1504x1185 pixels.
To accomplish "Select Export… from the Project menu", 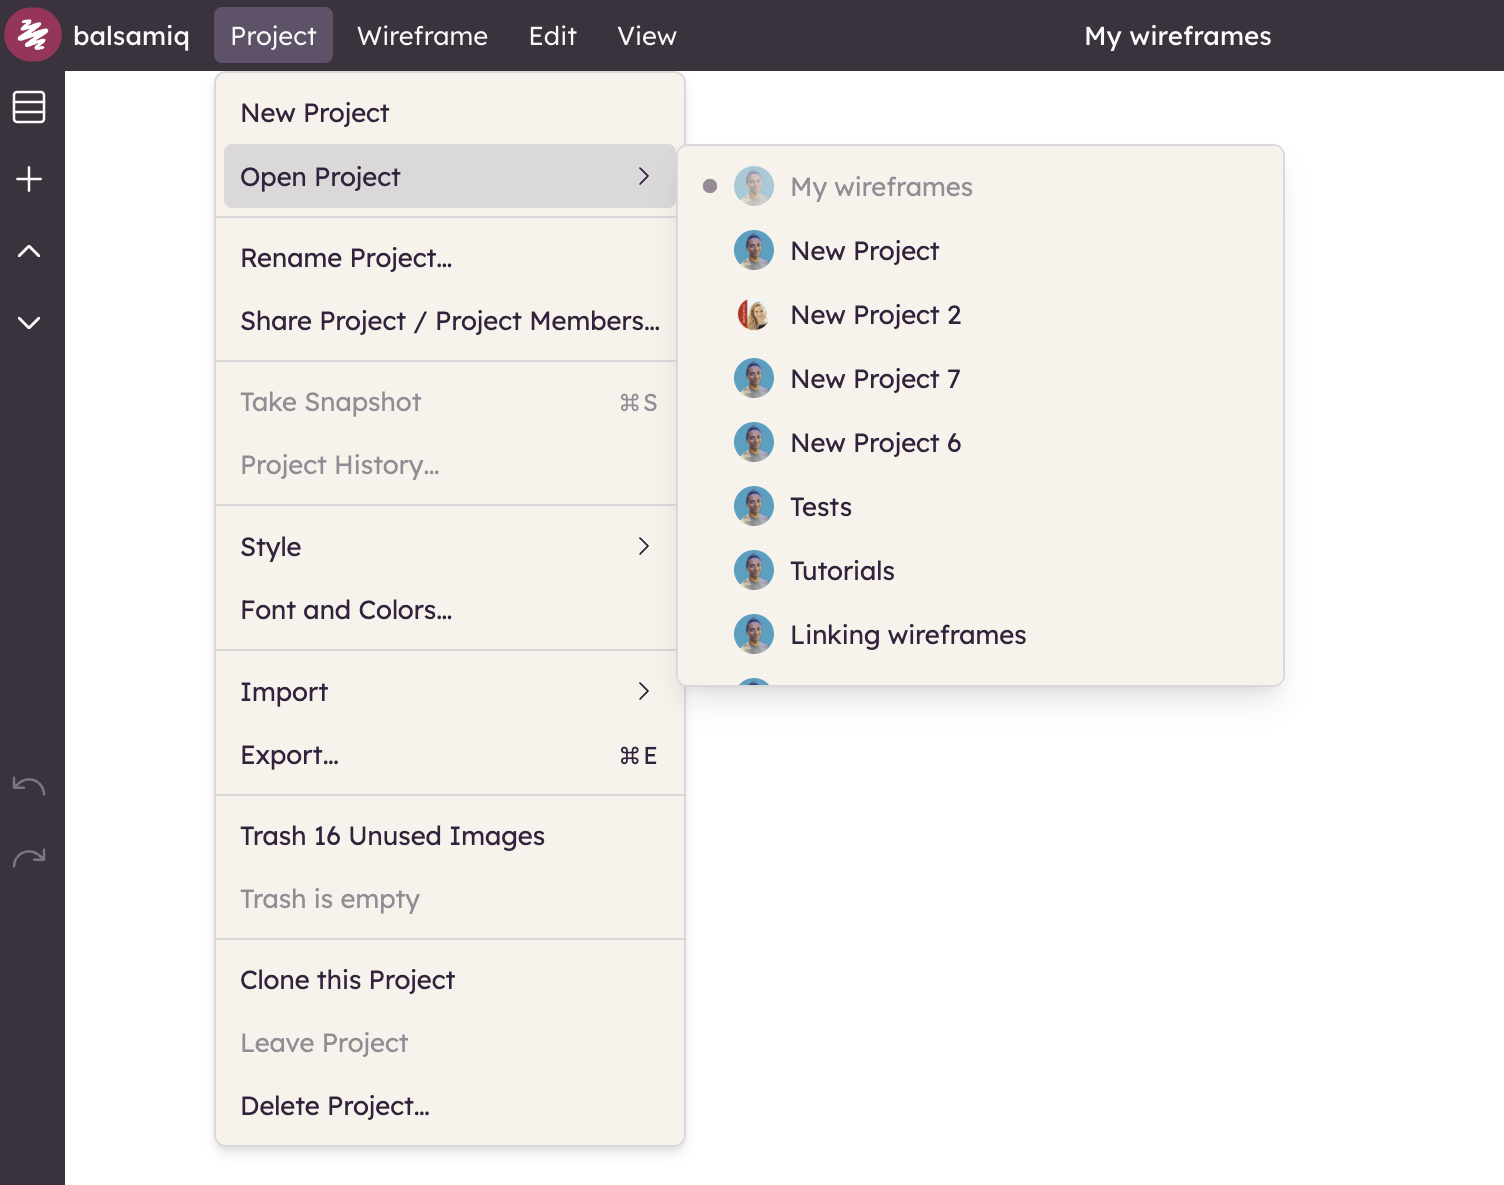I will tap(290, 755).
